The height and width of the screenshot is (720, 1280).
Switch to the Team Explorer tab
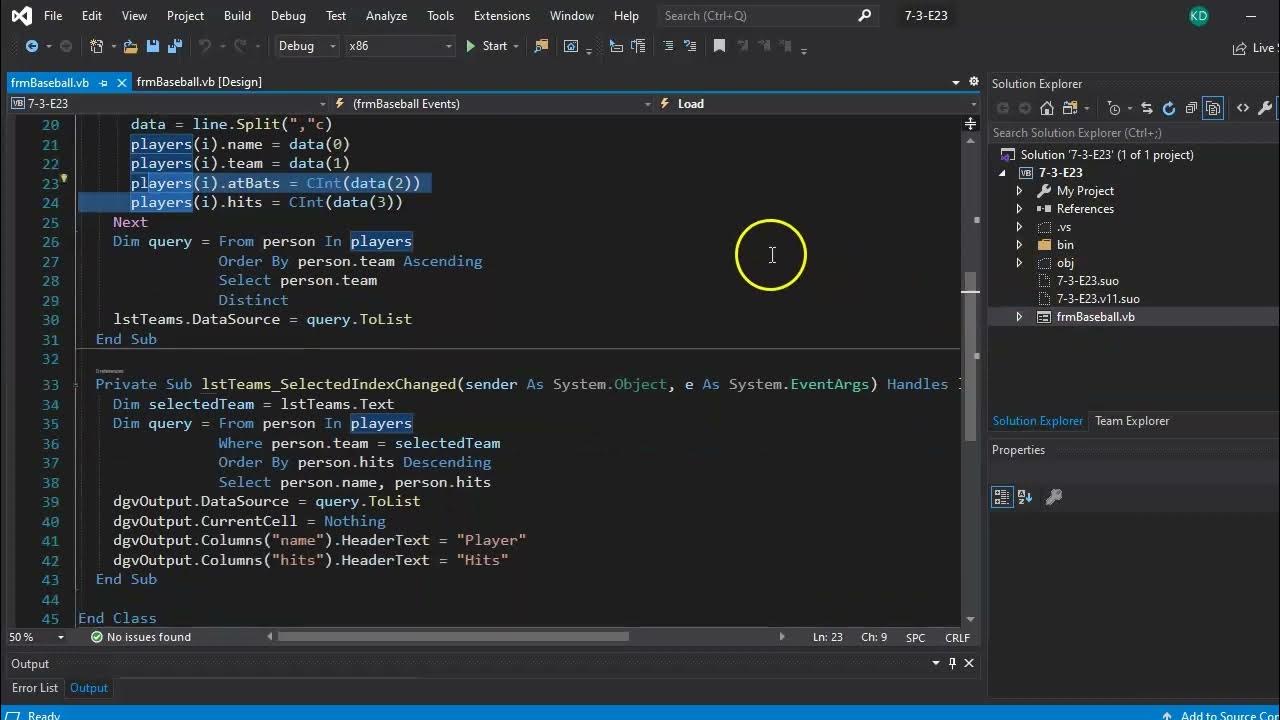[x=1132, y=421]
